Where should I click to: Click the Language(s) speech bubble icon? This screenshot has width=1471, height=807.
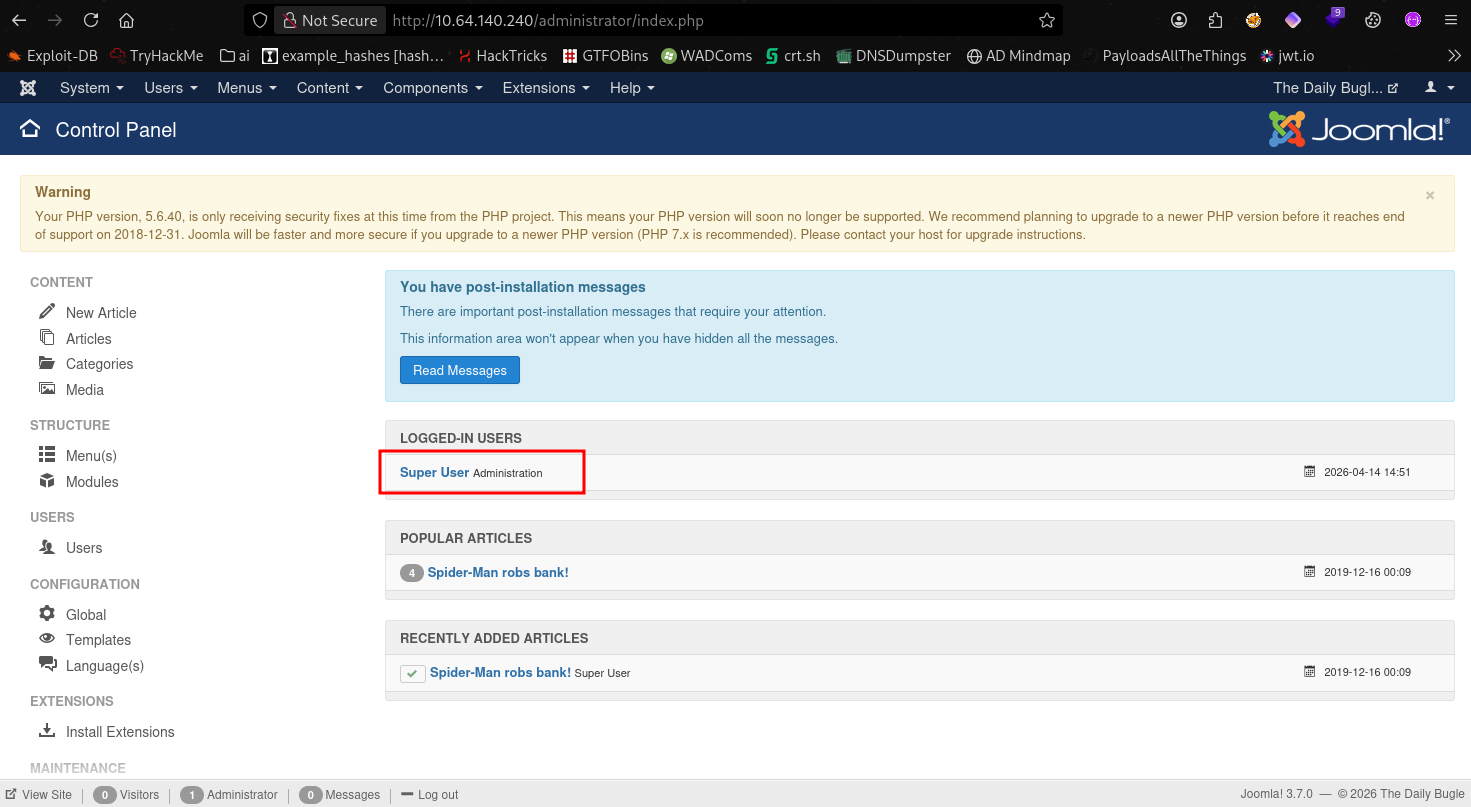coord(47,665)
